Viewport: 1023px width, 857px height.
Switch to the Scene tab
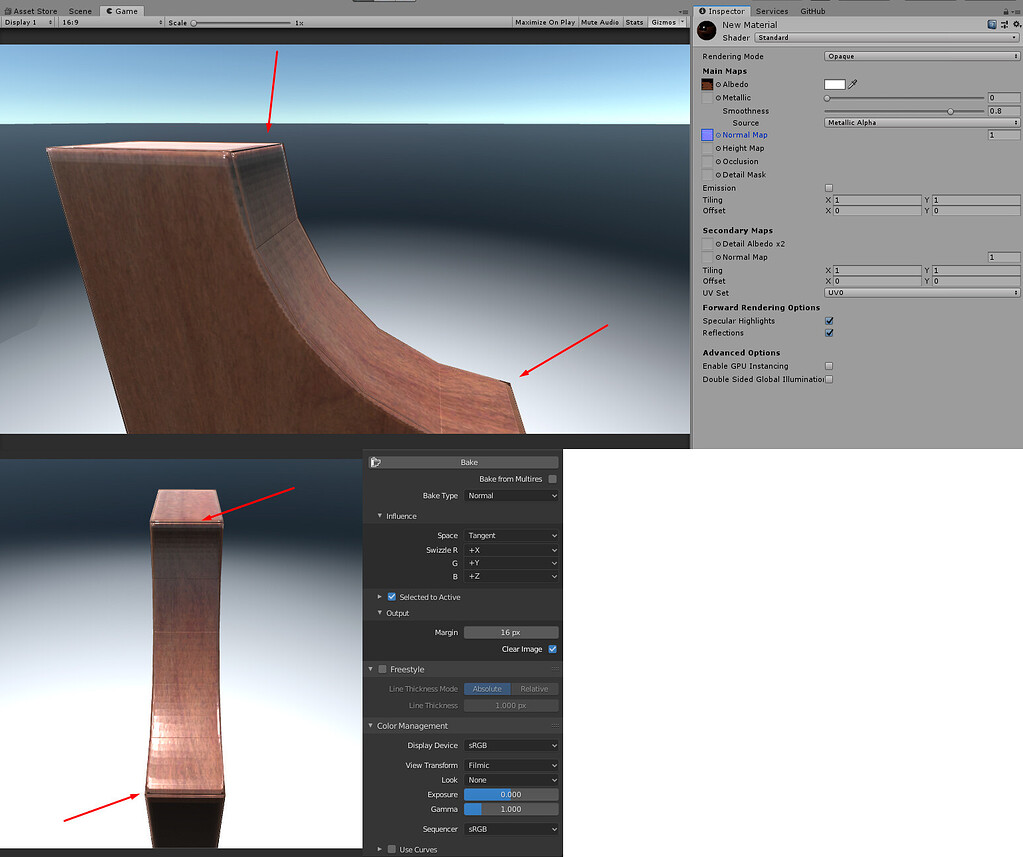pyautogui.click(x=79, y=11)
